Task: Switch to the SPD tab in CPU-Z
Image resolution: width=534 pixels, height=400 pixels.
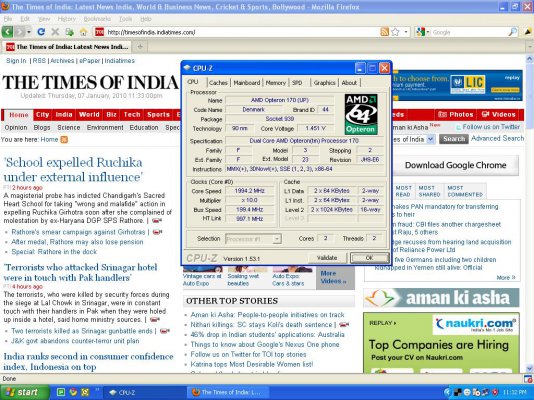Action: point(297,83)
